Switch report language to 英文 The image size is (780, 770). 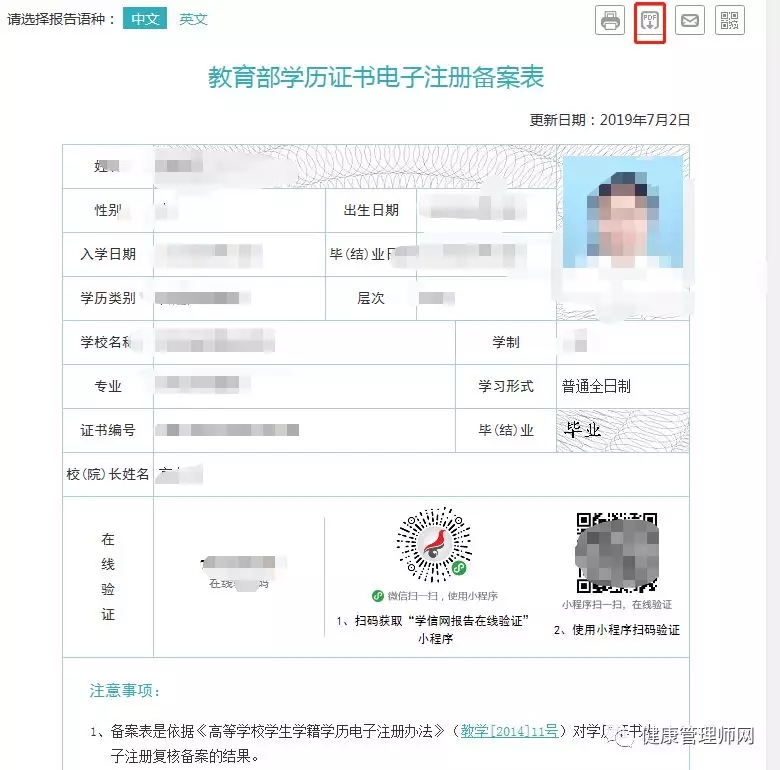point(193,19)
